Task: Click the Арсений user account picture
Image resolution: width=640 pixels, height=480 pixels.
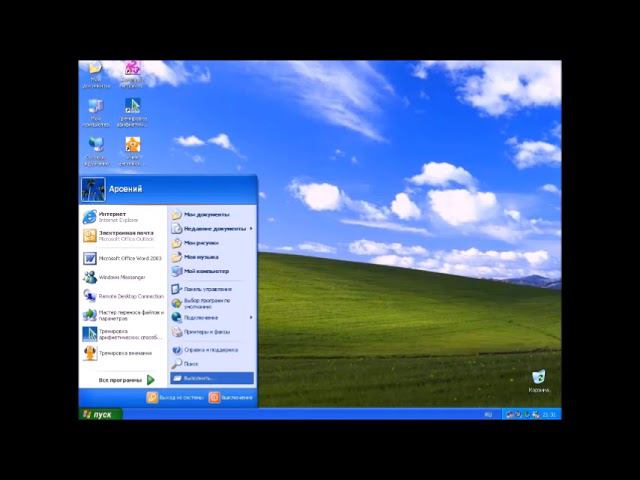Action: (93, 189)
